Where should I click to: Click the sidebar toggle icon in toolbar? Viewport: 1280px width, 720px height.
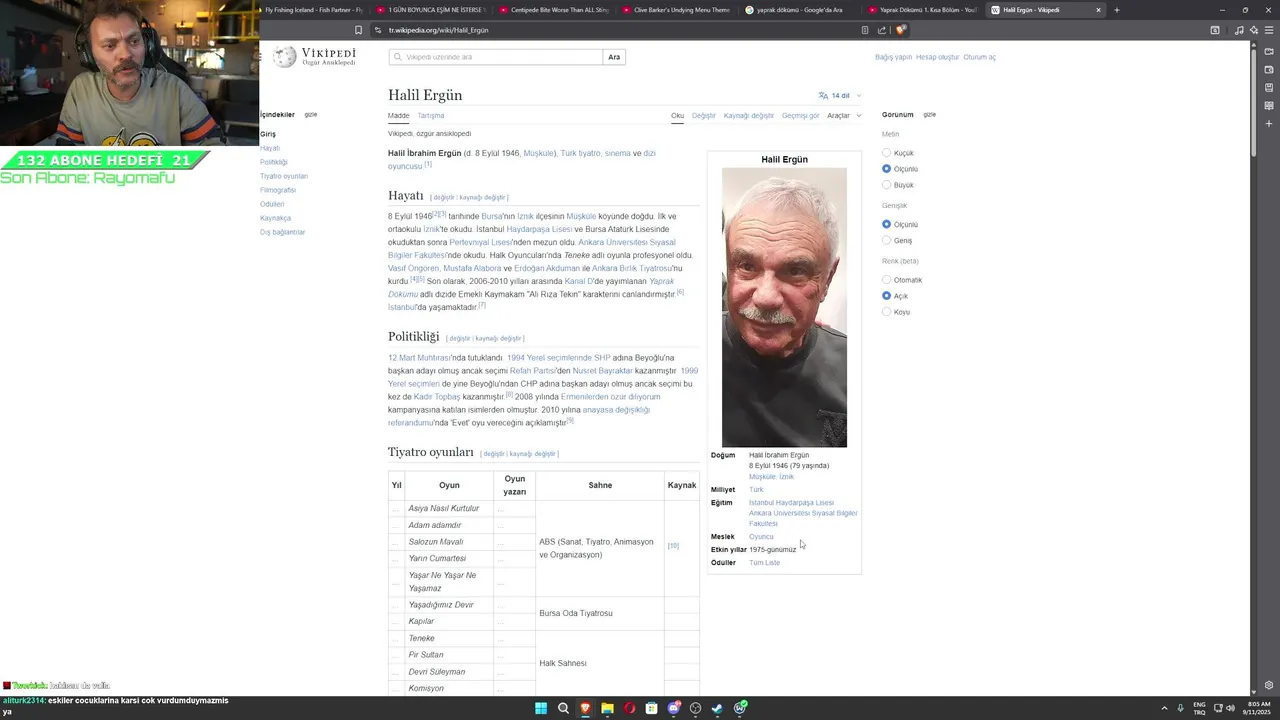tap(1215, 30)
